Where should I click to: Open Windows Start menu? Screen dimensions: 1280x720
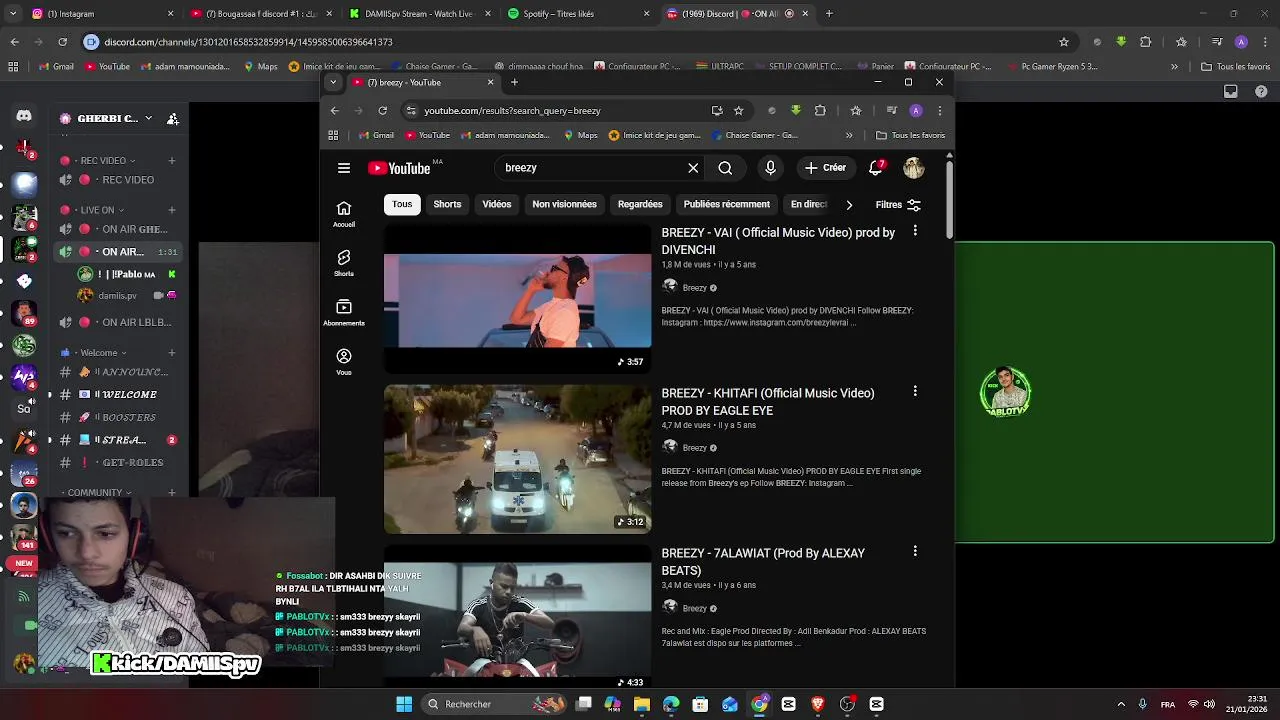pyautogui.click(x=404, y=704)
